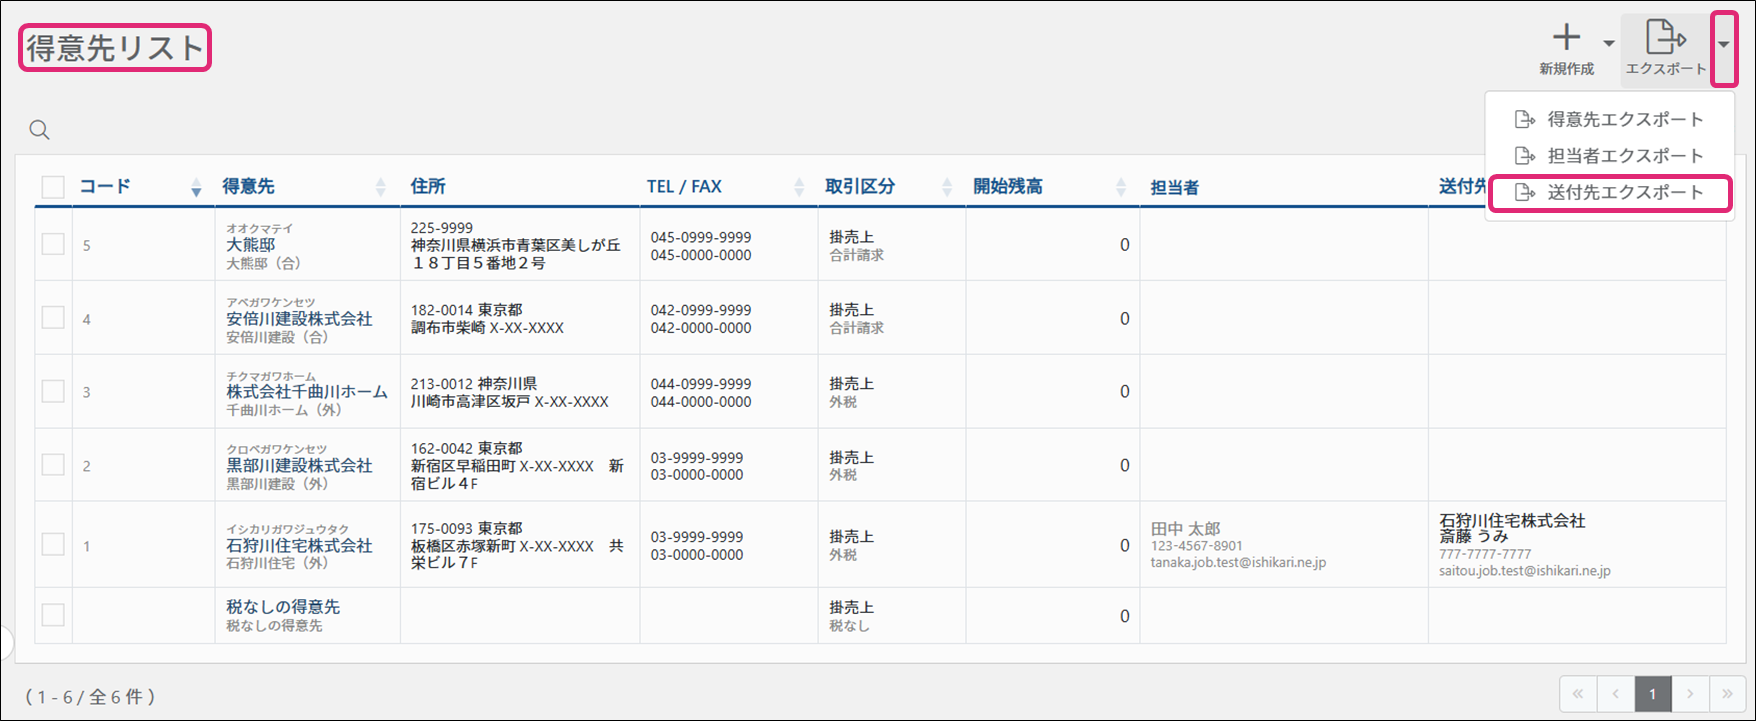Click the magnifying glass search icon

pyautogui.click(x=39, y=130)
